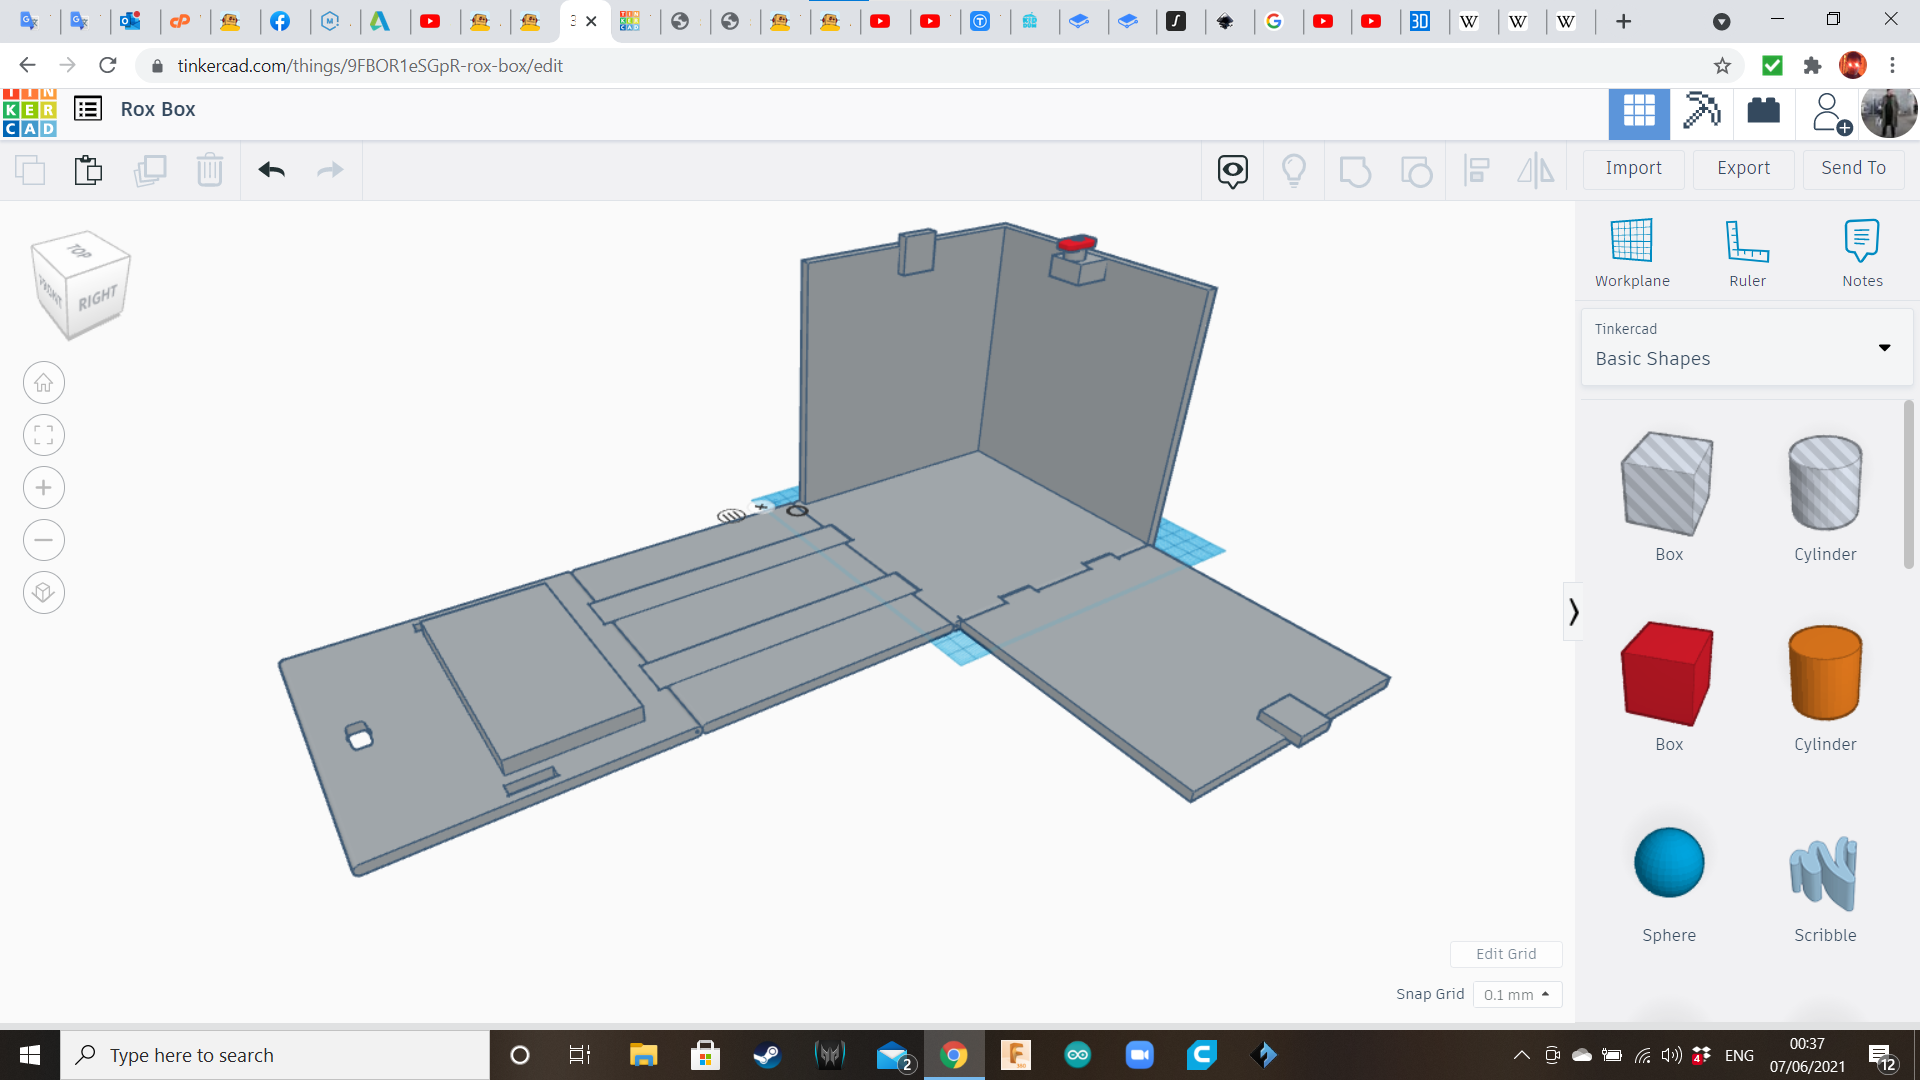Viewport: 1920px width, 1080px height.
Task: Zoom out with the minus icon
Action: pyautogui.click(x=44, y=540)
